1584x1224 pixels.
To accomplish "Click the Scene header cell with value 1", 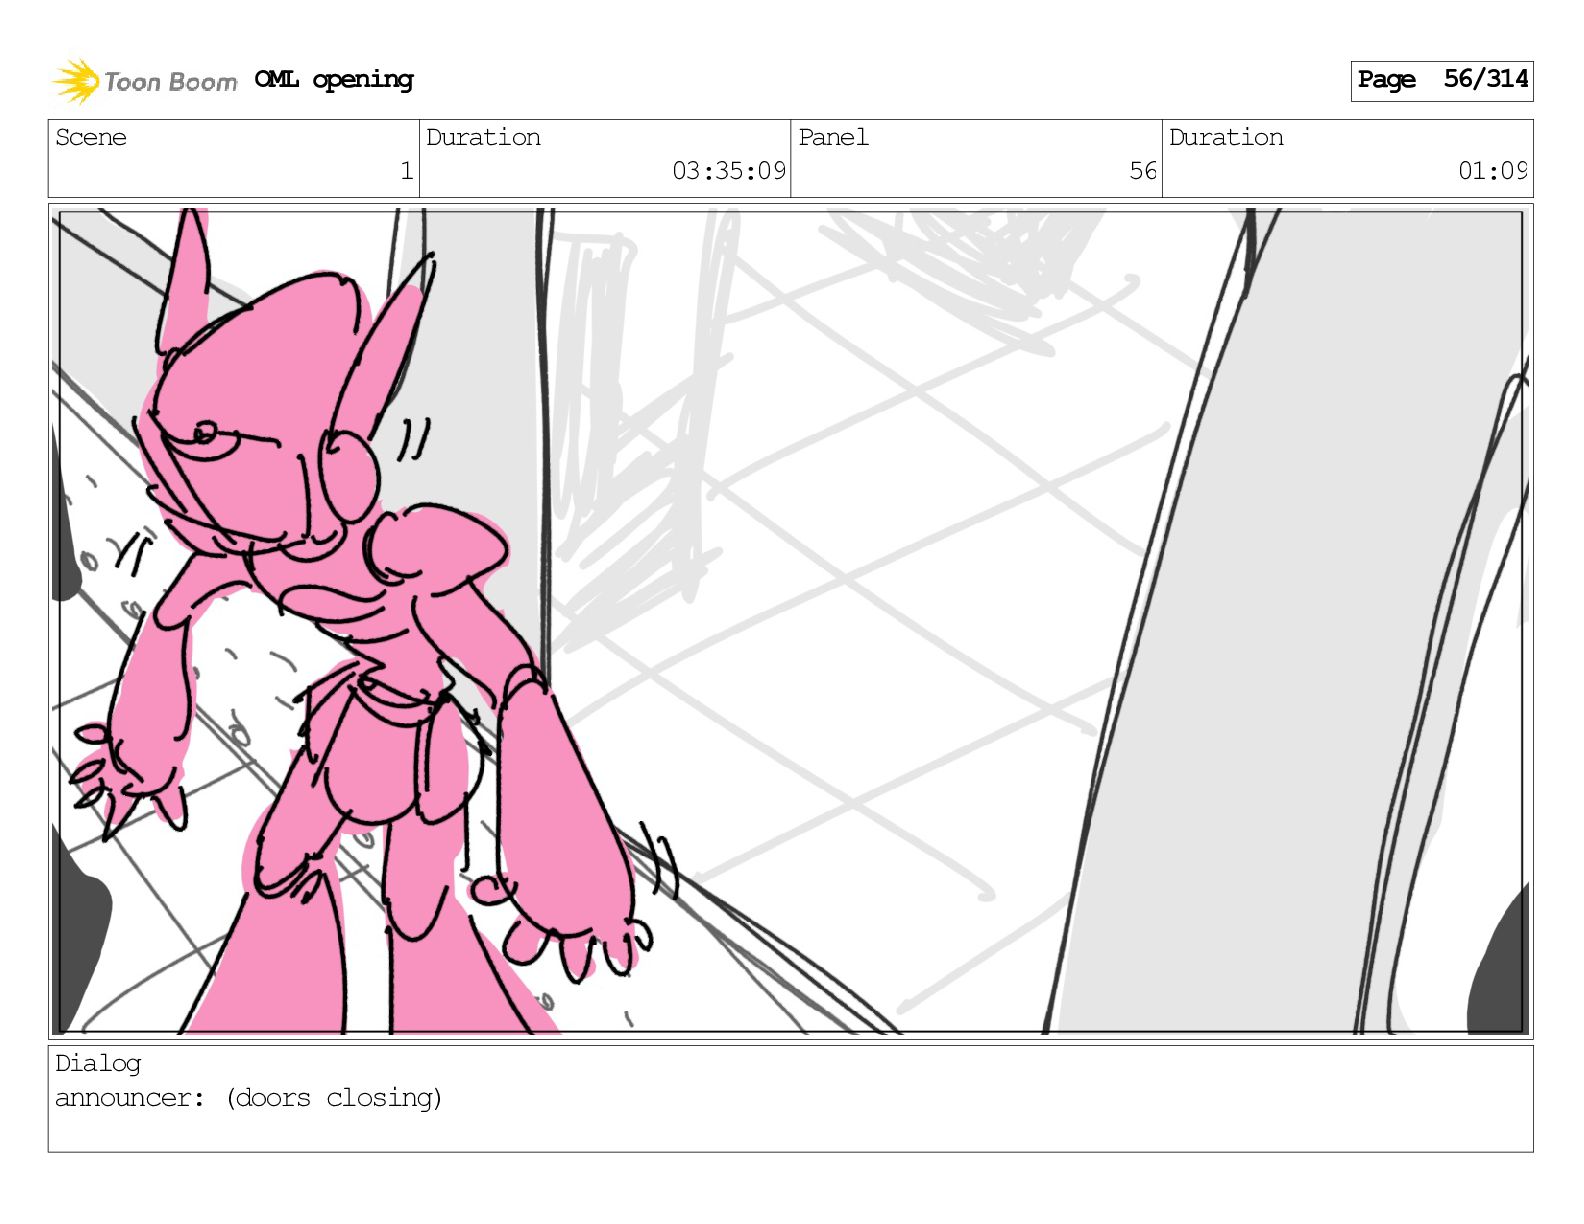I will pyautogui.click(x=234, y=158).
